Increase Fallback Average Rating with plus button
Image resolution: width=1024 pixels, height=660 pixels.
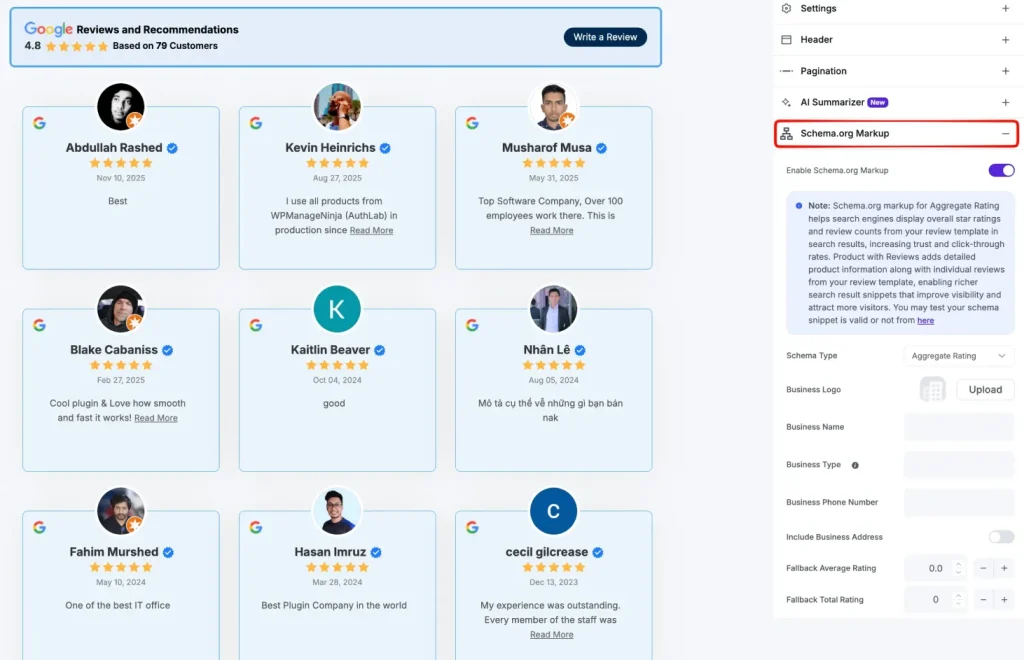(1004, 568)
